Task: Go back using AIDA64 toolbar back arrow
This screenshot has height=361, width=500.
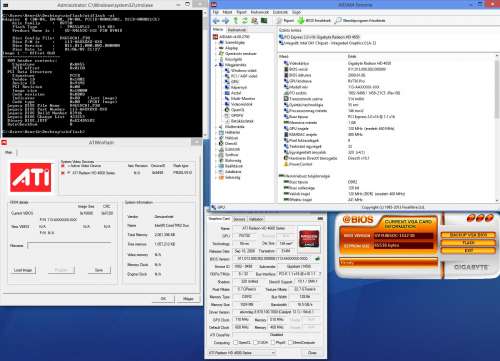Action: [216, 21]
